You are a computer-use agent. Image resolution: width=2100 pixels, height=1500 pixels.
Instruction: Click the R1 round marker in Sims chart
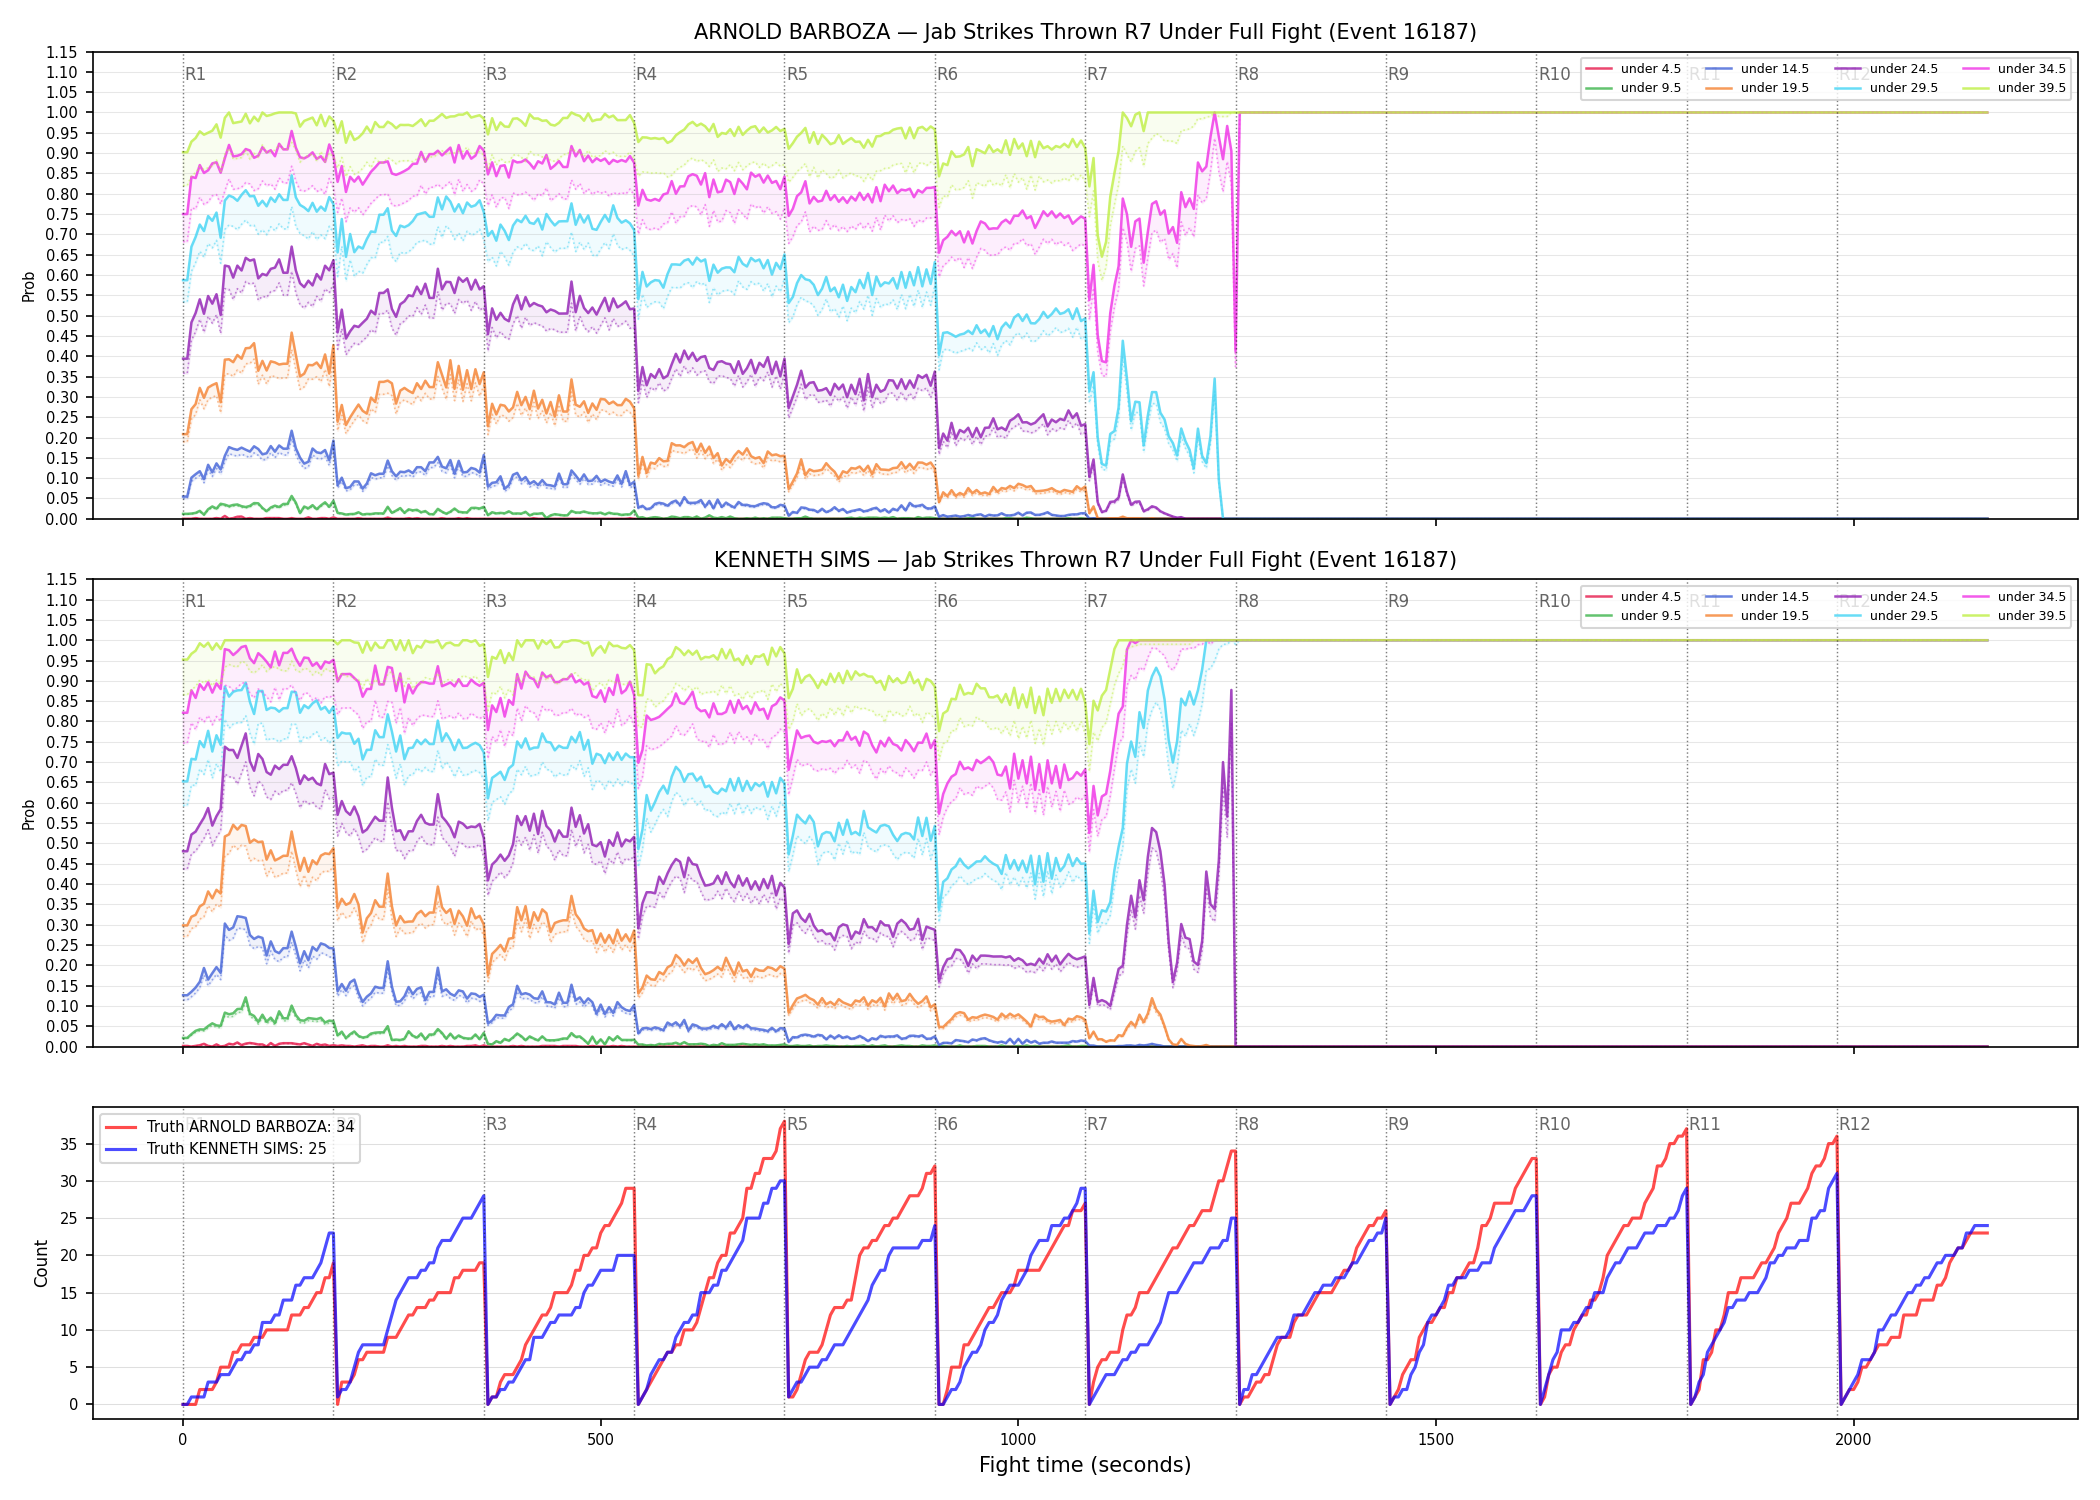(x=195, y=601)
